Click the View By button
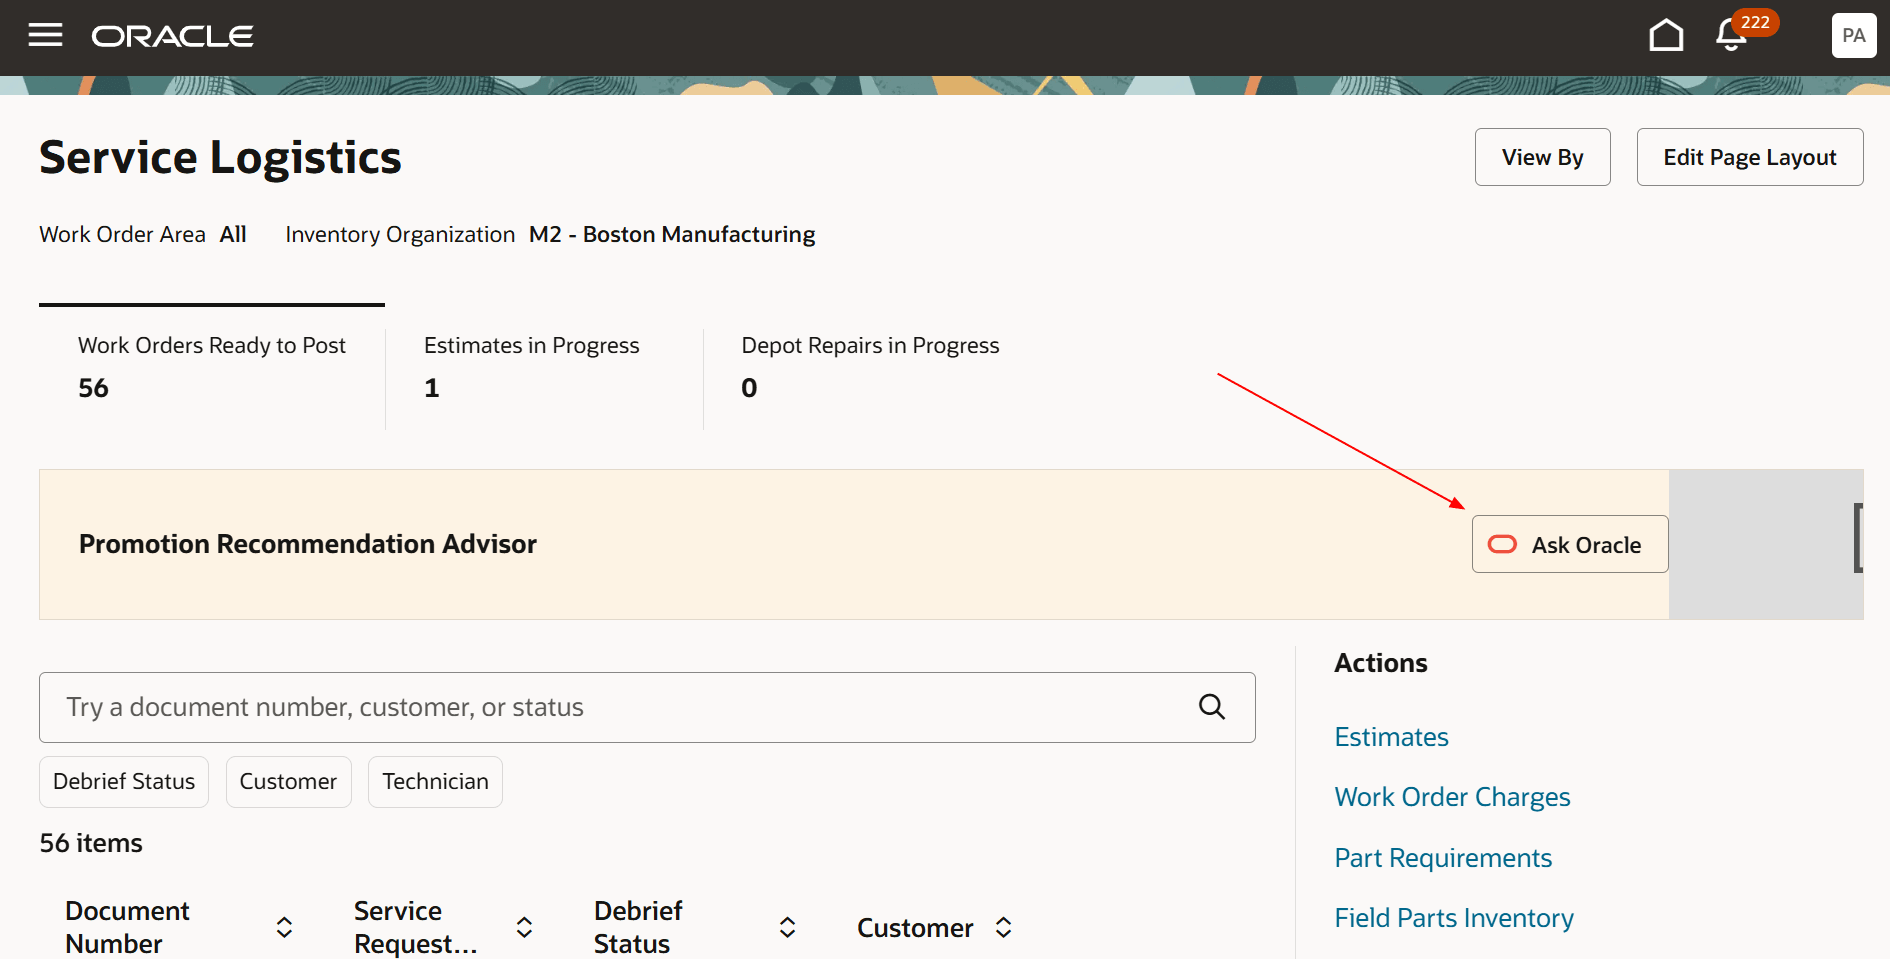1890x959 pixels. pyautogui.click(x=1542, y=157)
